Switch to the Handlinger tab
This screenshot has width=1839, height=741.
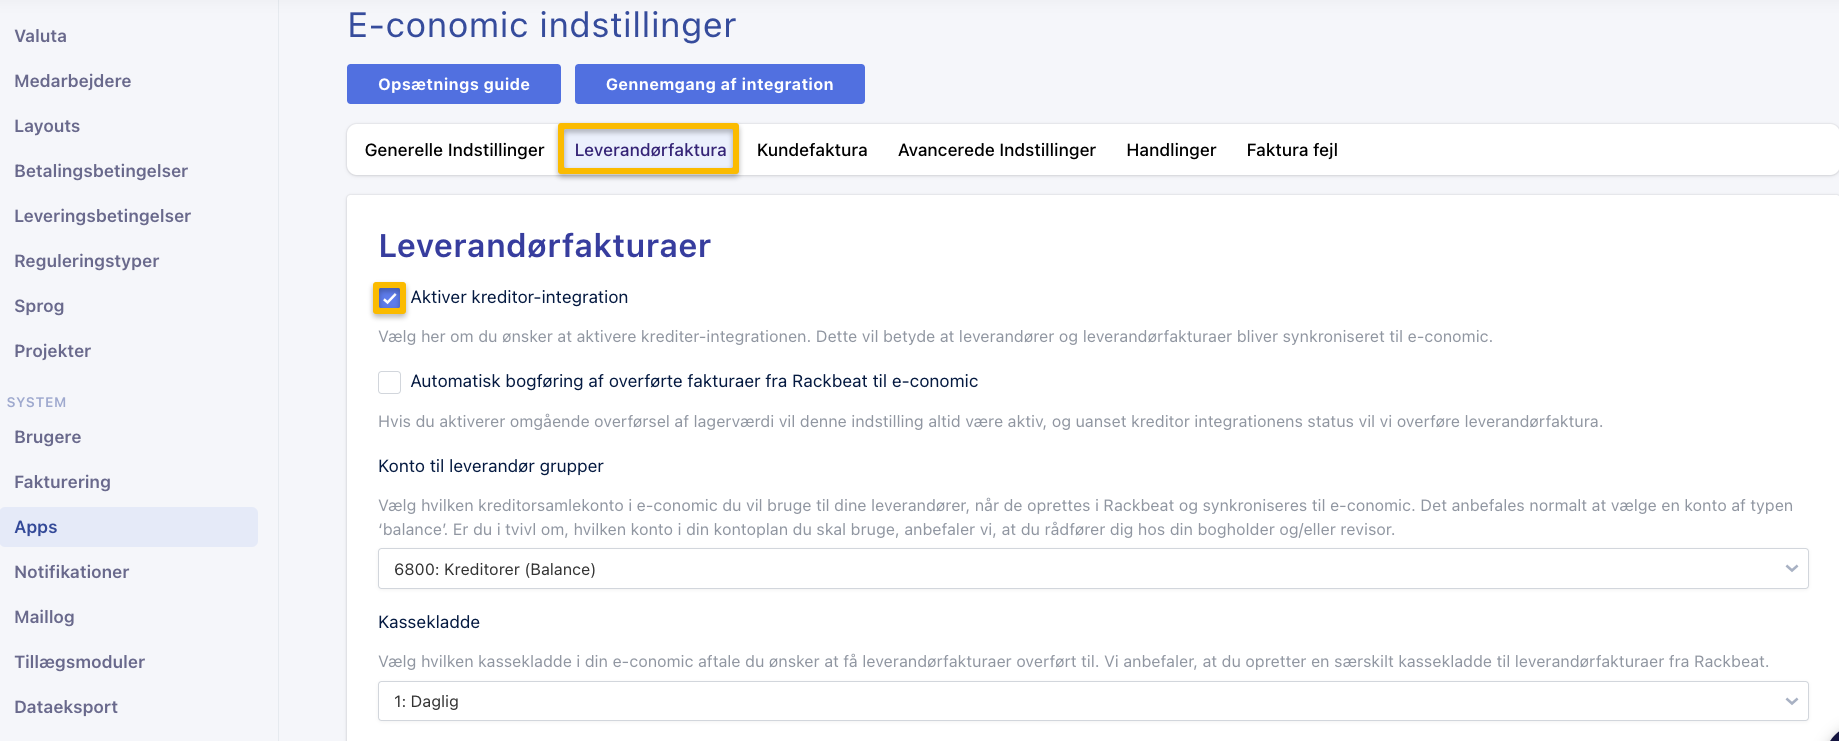click(x=1171, y=150)
